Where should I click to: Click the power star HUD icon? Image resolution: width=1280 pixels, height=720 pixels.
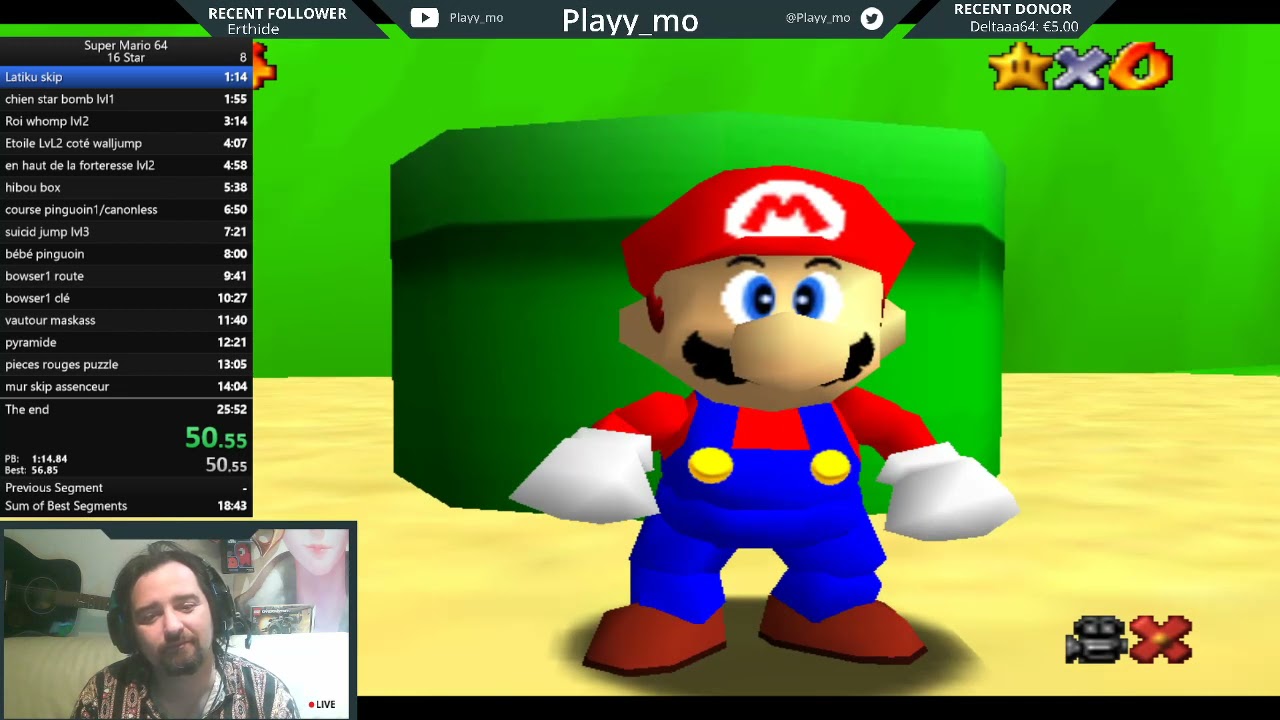pyautogui.click(x=1020, y=68)
